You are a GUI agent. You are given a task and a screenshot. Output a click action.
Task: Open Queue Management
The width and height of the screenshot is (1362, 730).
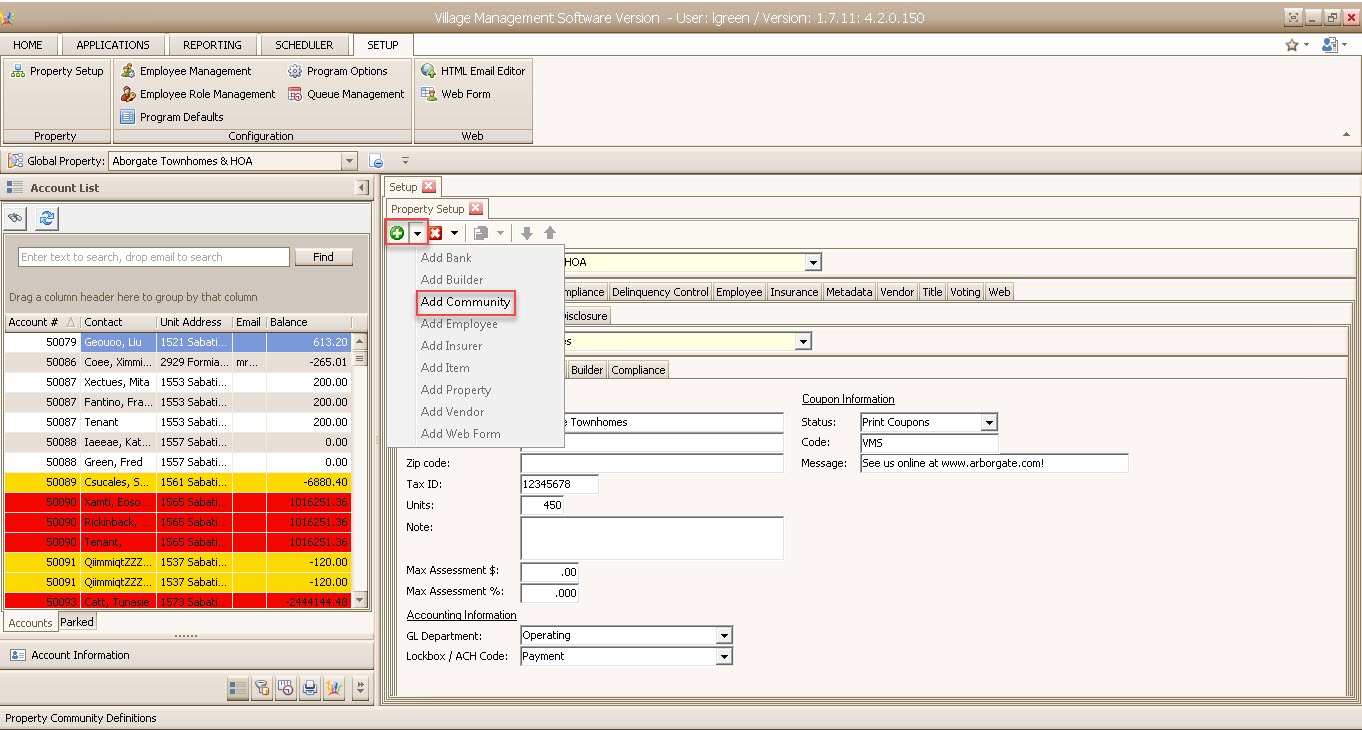click(346, 94)
